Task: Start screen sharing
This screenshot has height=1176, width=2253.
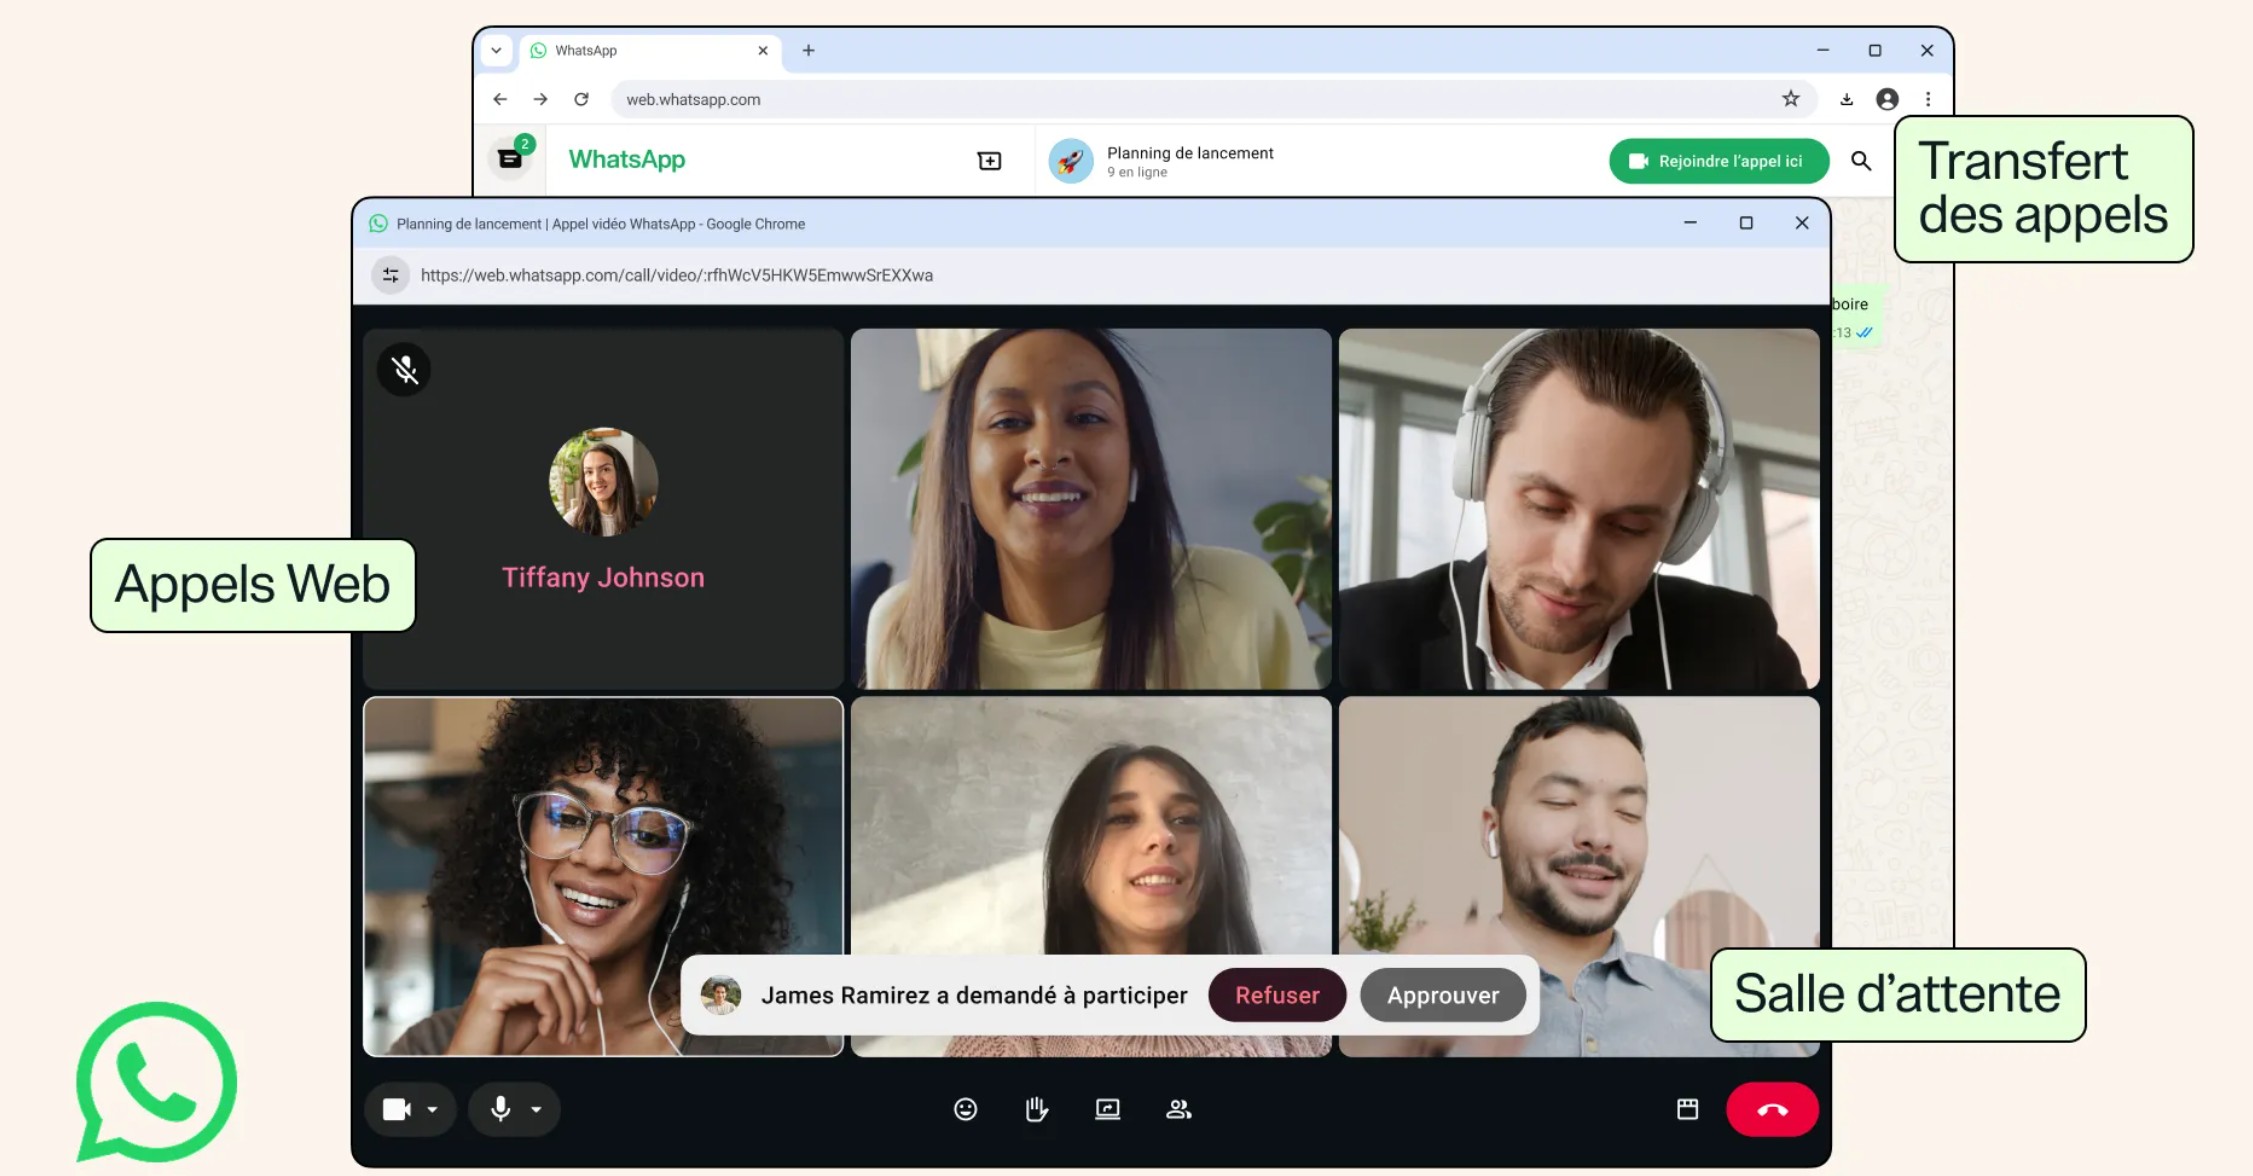Action: pos(1108,1109)
